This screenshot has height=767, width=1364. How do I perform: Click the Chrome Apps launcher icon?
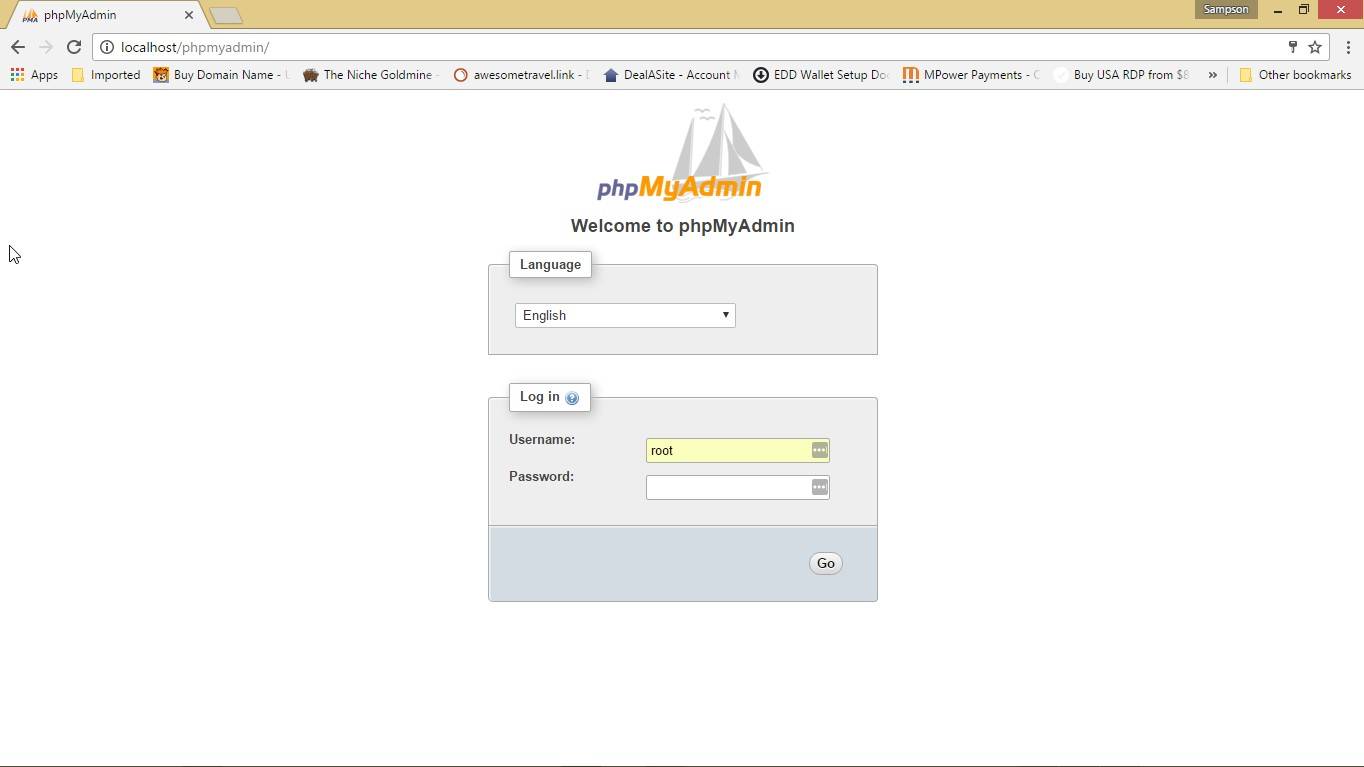[17, 74]
